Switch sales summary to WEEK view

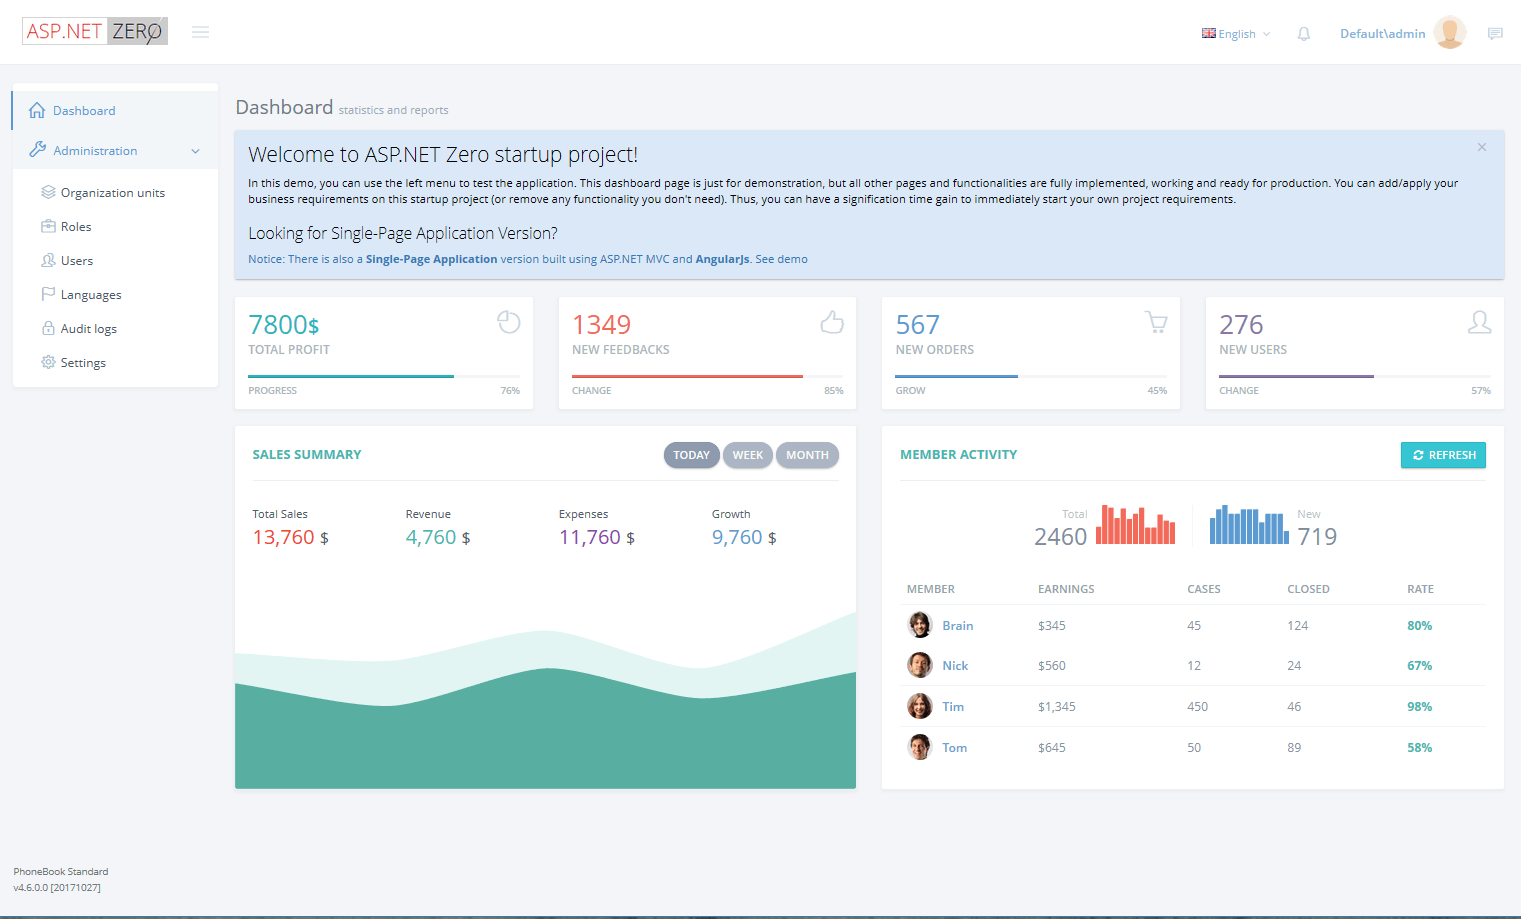(748, 455)
